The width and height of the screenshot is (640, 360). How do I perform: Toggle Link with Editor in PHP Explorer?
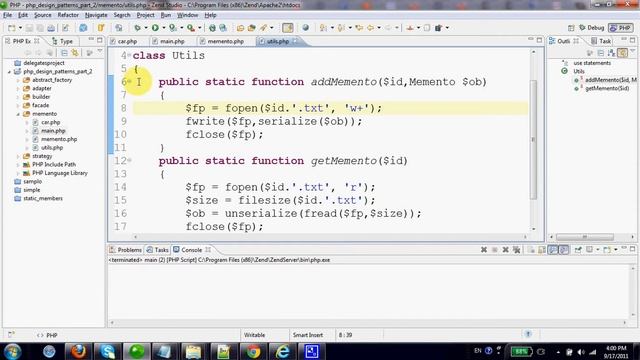coord(75,53)
